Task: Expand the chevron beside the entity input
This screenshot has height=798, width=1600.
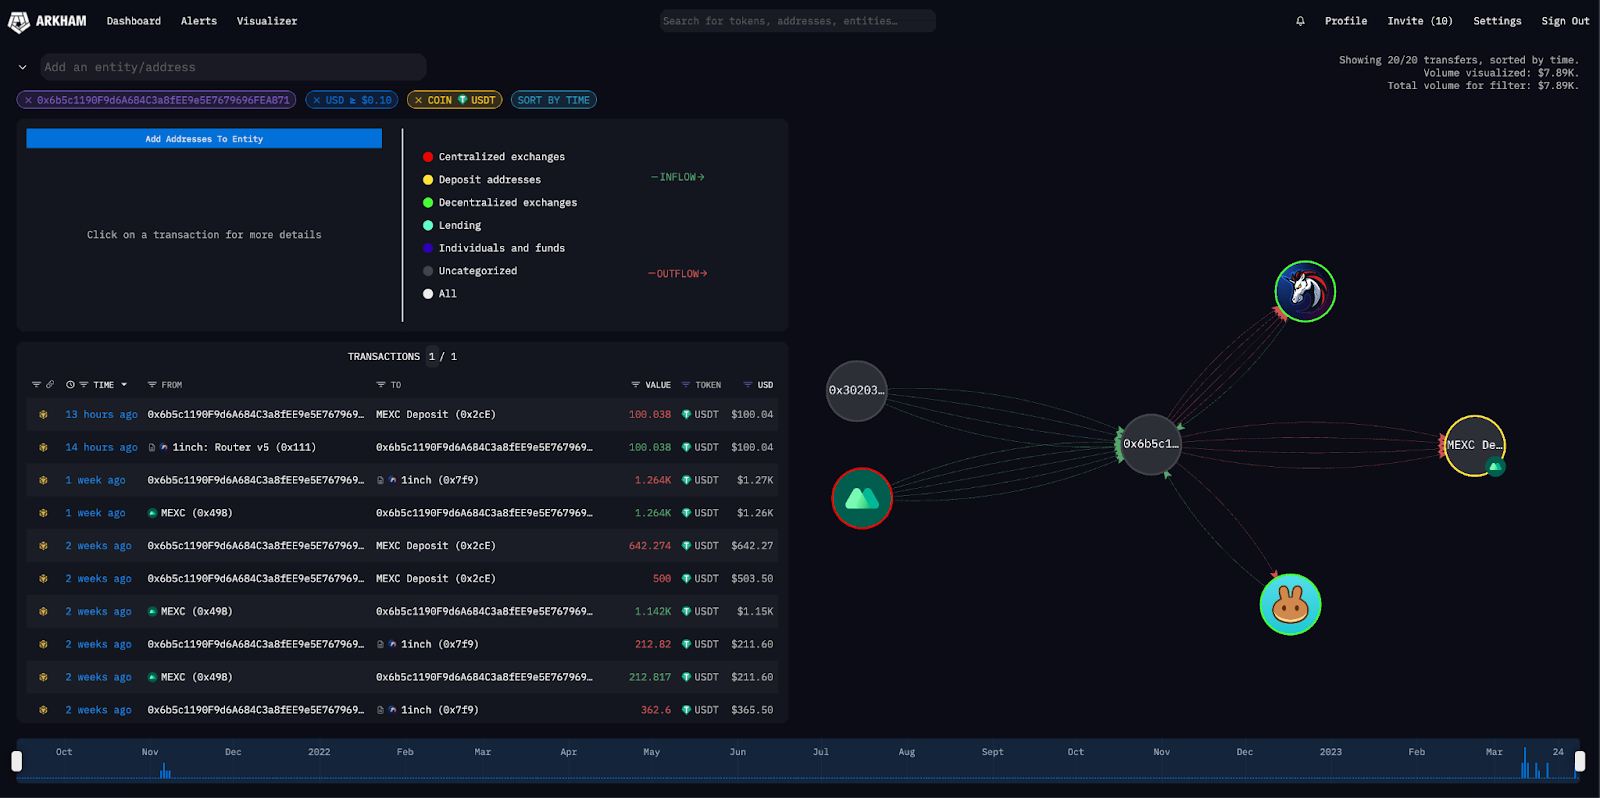Action: [x=22, y=67]
